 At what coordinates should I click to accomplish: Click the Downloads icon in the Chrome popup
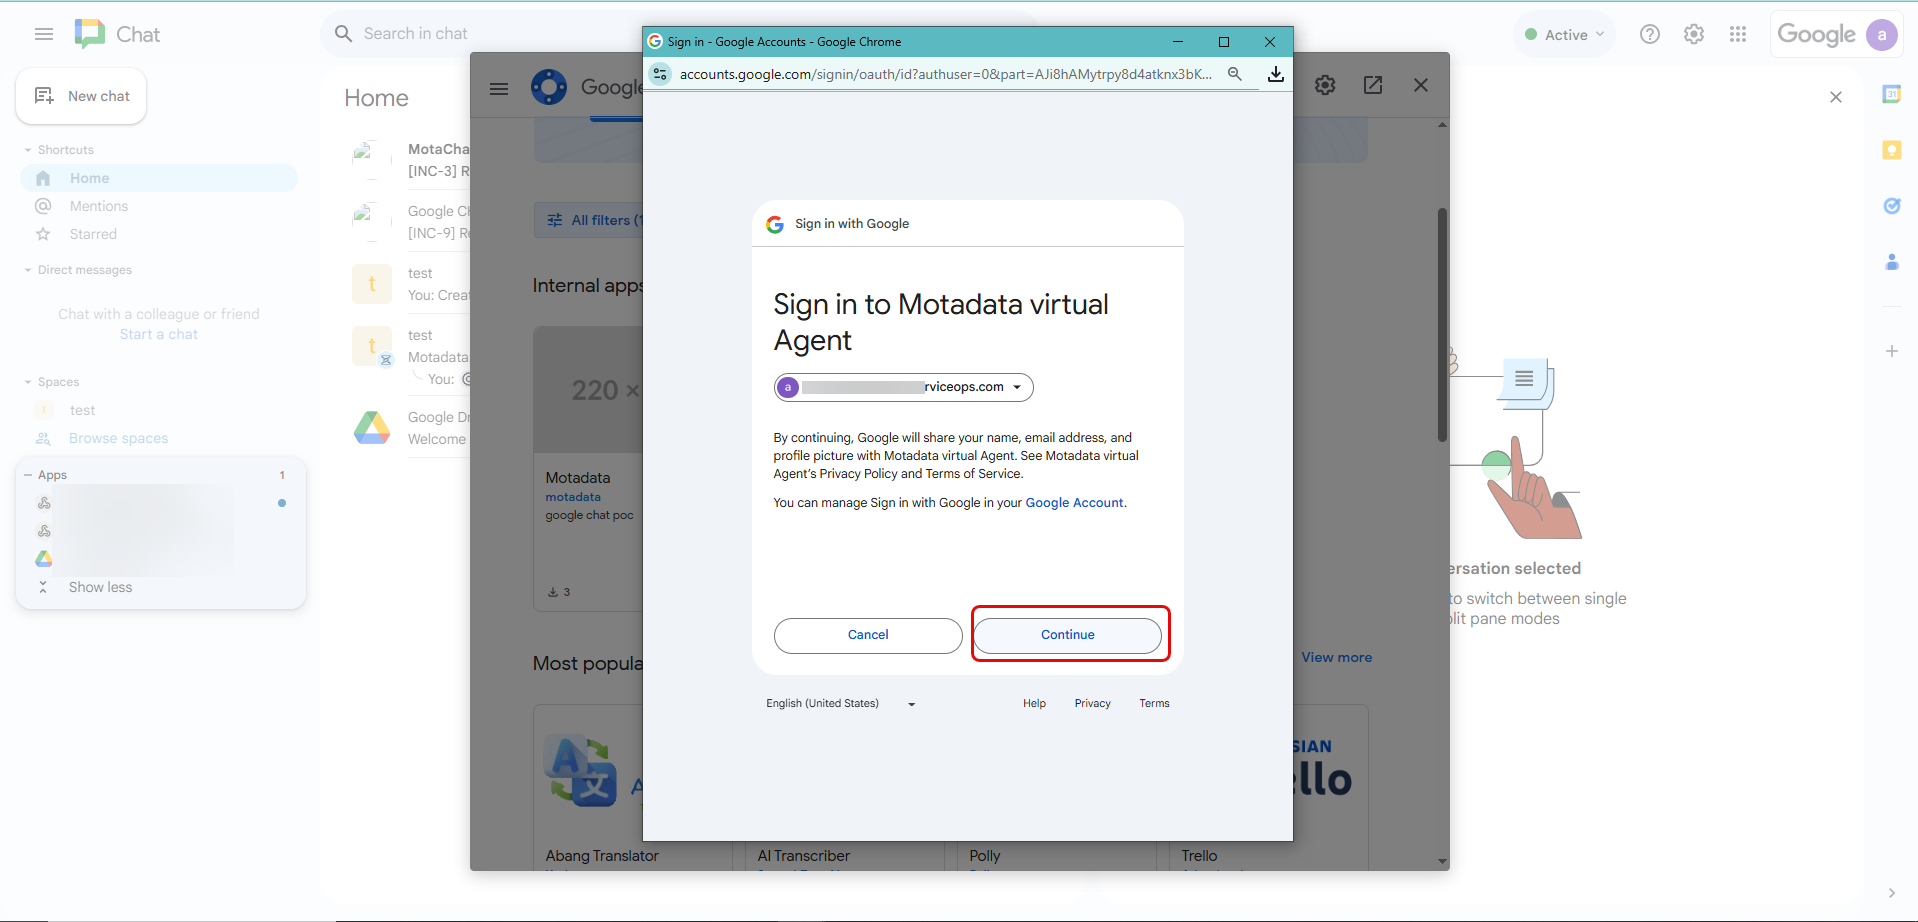tap(1275, 73)
